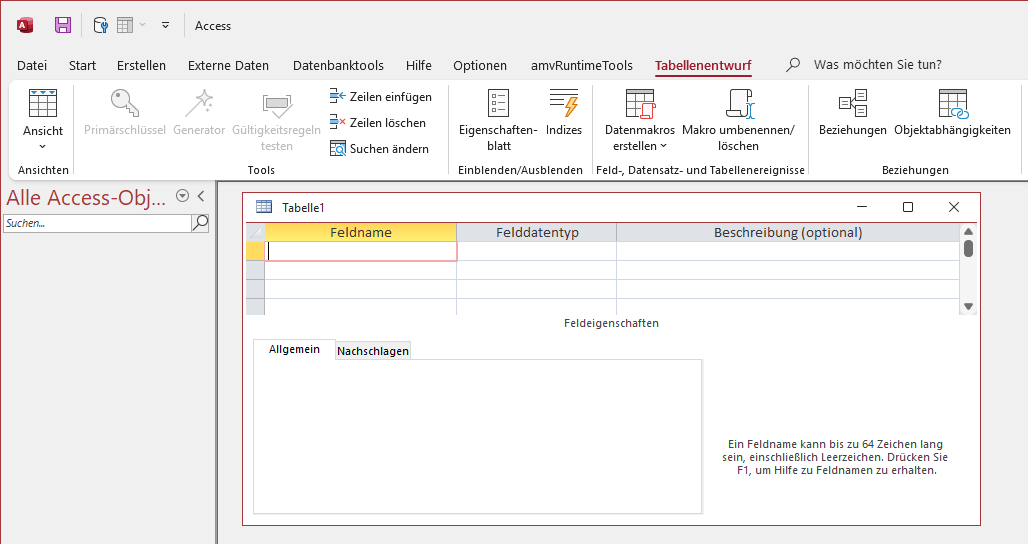This screenshot has width=1028, height=544.
Task: Click the Beschreibung (optional) column header
Action: point(788,233)
